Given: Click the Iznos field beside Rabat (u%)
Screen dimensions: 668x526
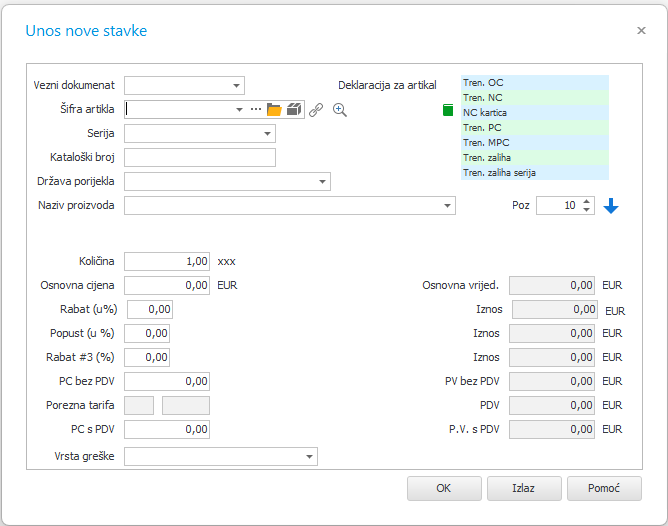Looking at the screenshot, I should [555, 309].
